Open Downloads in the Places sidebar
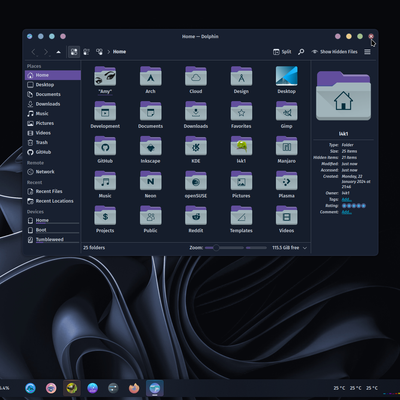This screenshot has width=400, height=400. [53, 104]
